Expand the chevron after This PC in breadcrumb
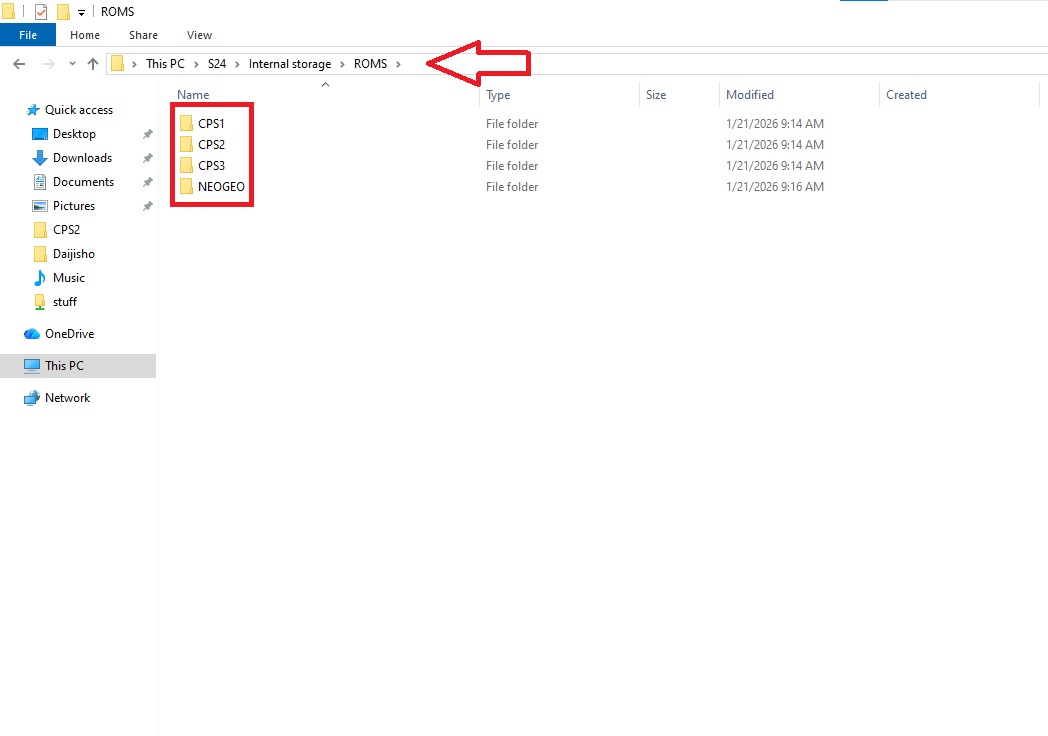Viewport: 1048px width, 736px height. pos(196,64)
